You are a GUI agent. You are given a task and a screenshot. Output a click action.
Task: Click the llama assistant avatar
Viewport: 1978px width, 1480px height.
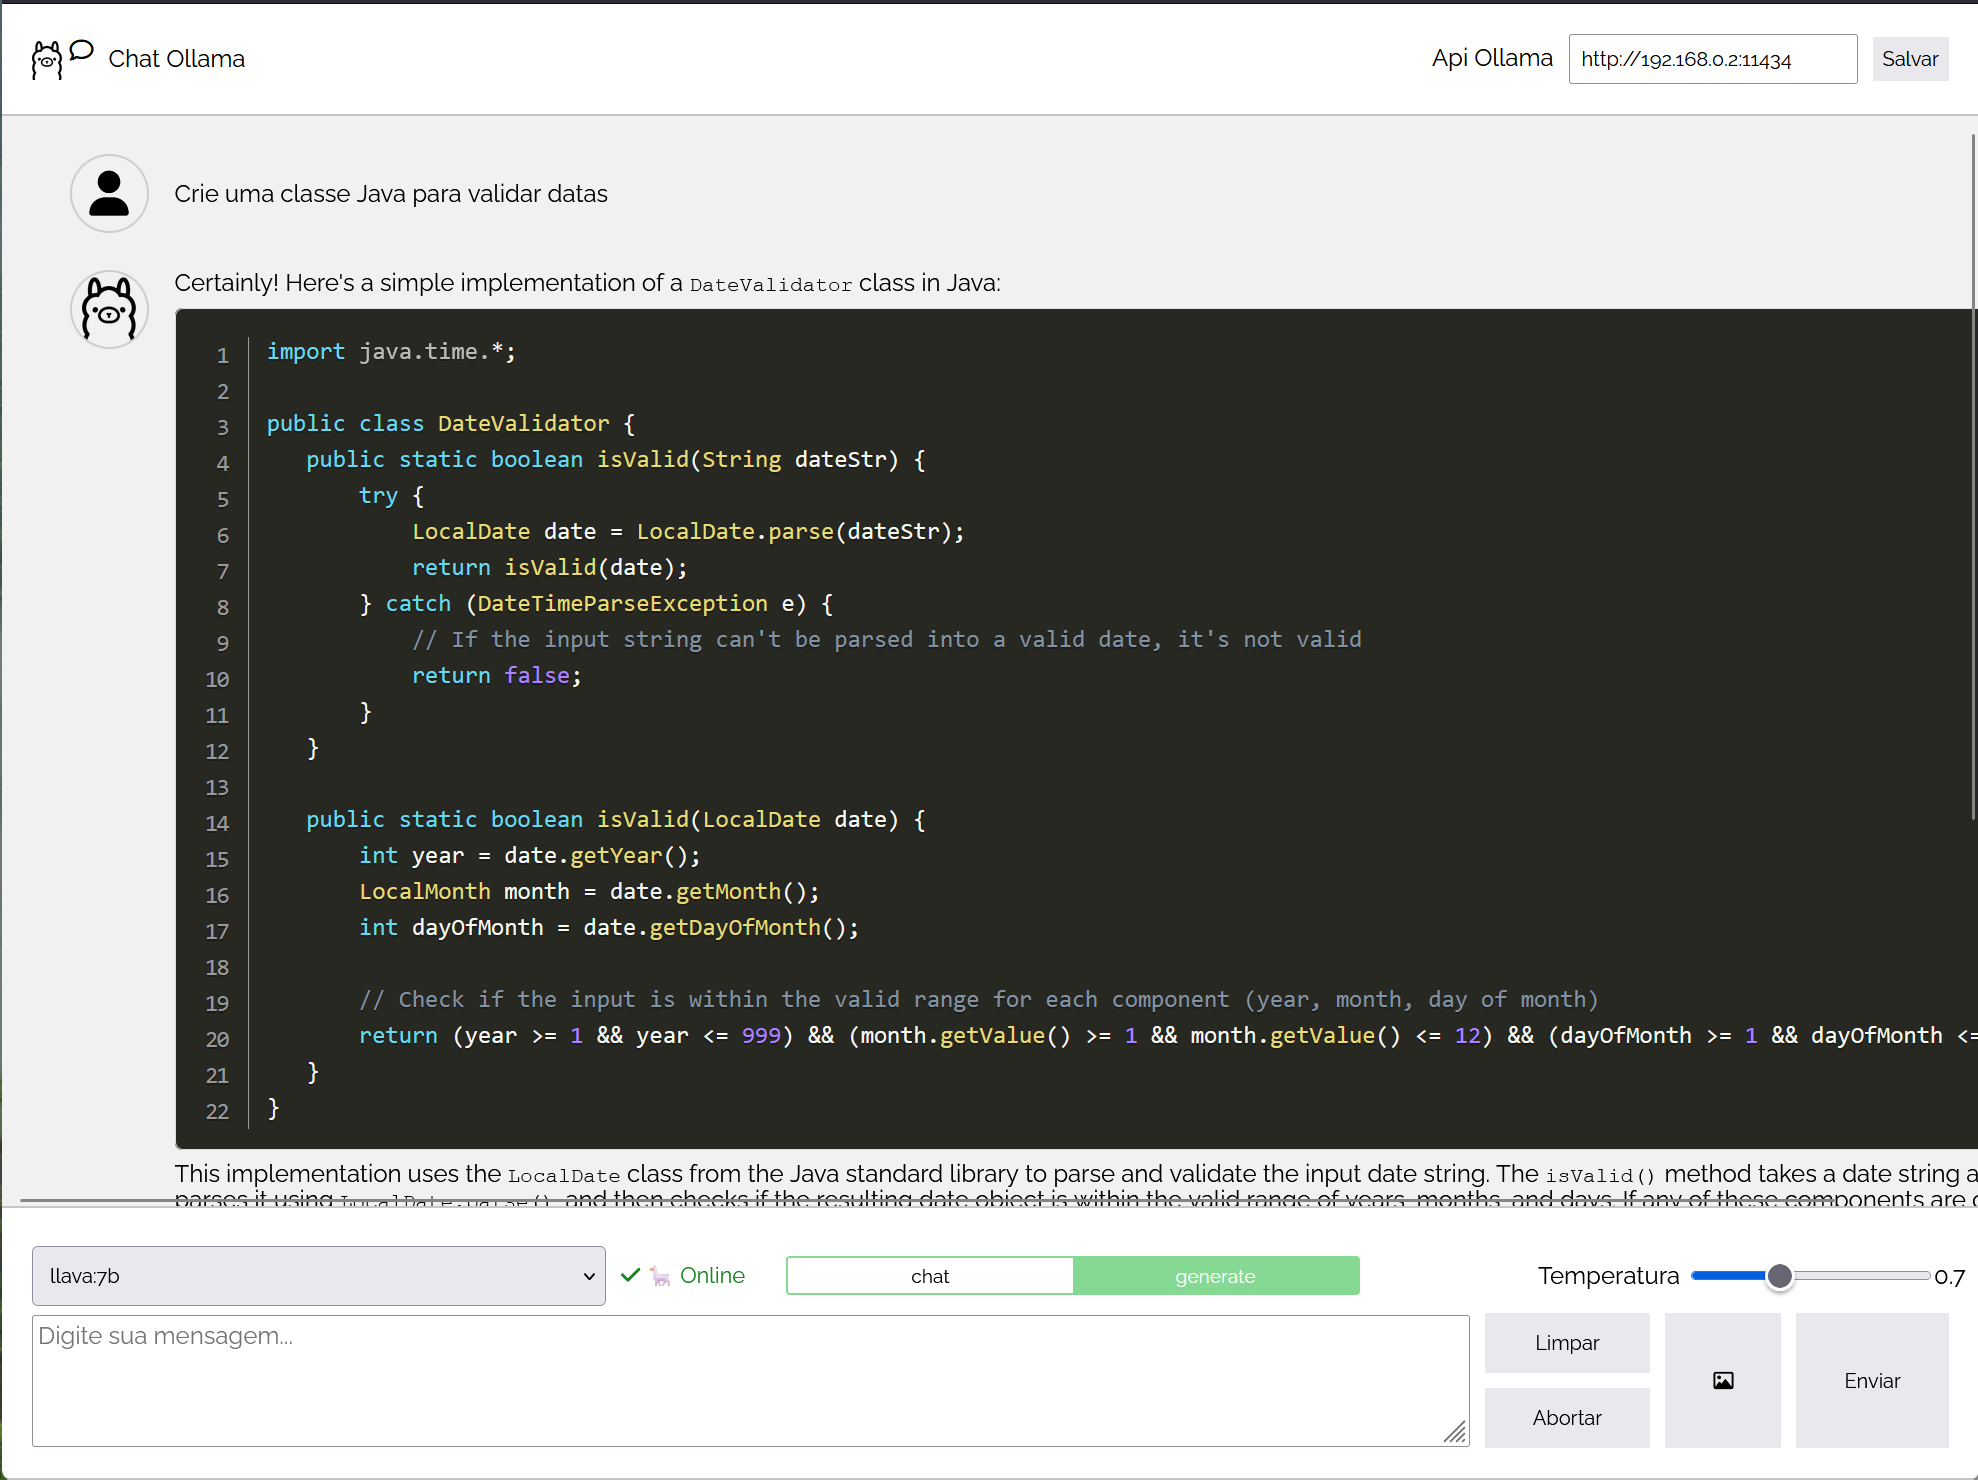coord(109,310)
